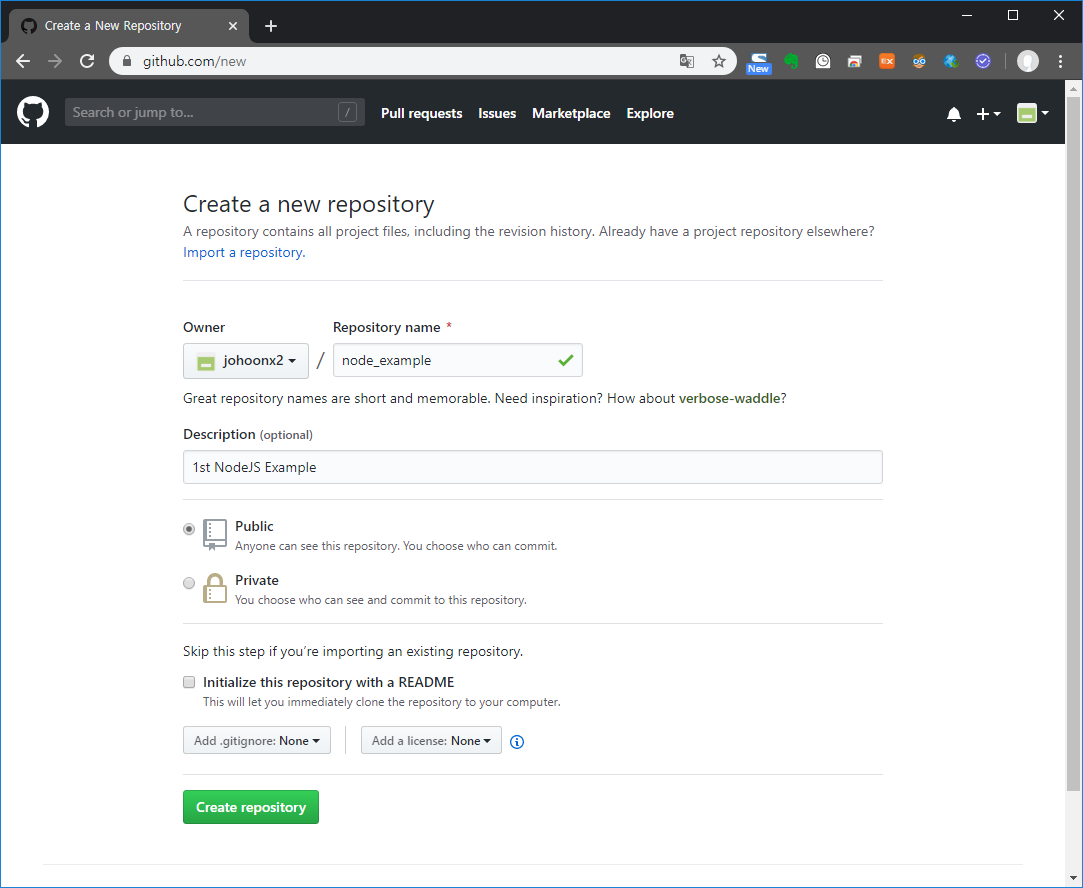Click the blue 'New' extension icon
This screenshot has width=1083, height=888.
coord(758,63)
